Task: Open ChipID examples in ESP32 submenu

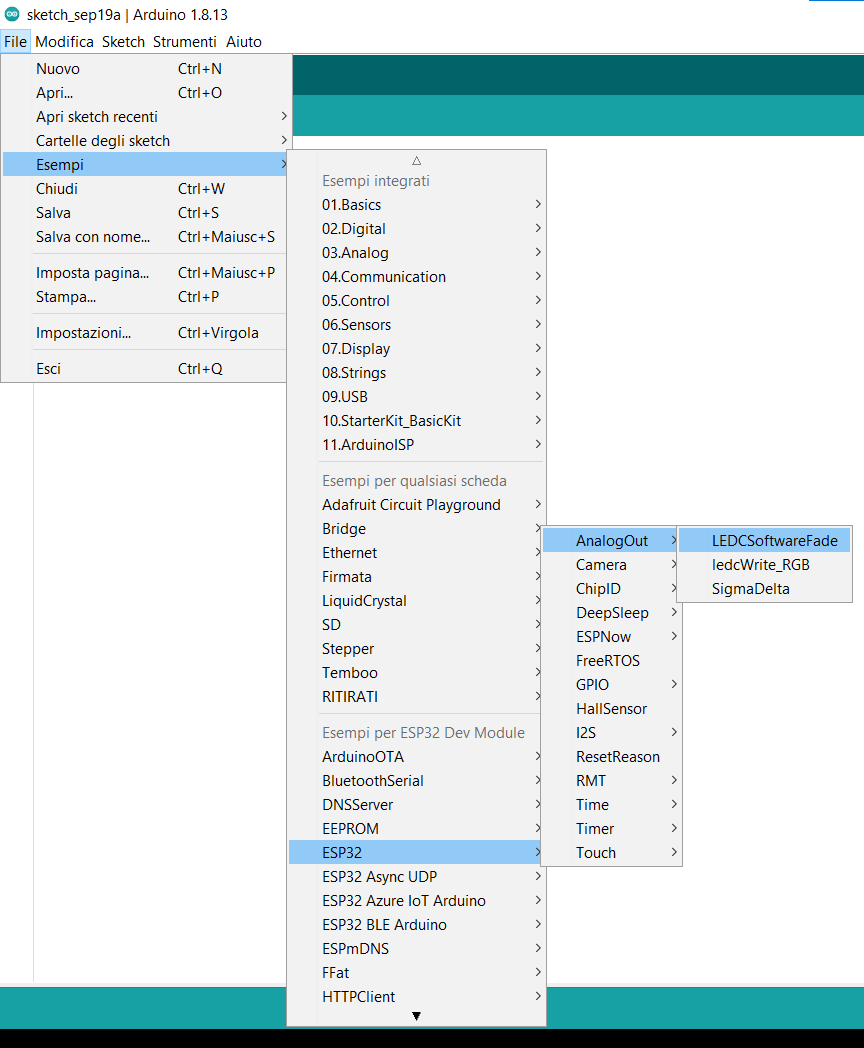Action: point(611,589)
